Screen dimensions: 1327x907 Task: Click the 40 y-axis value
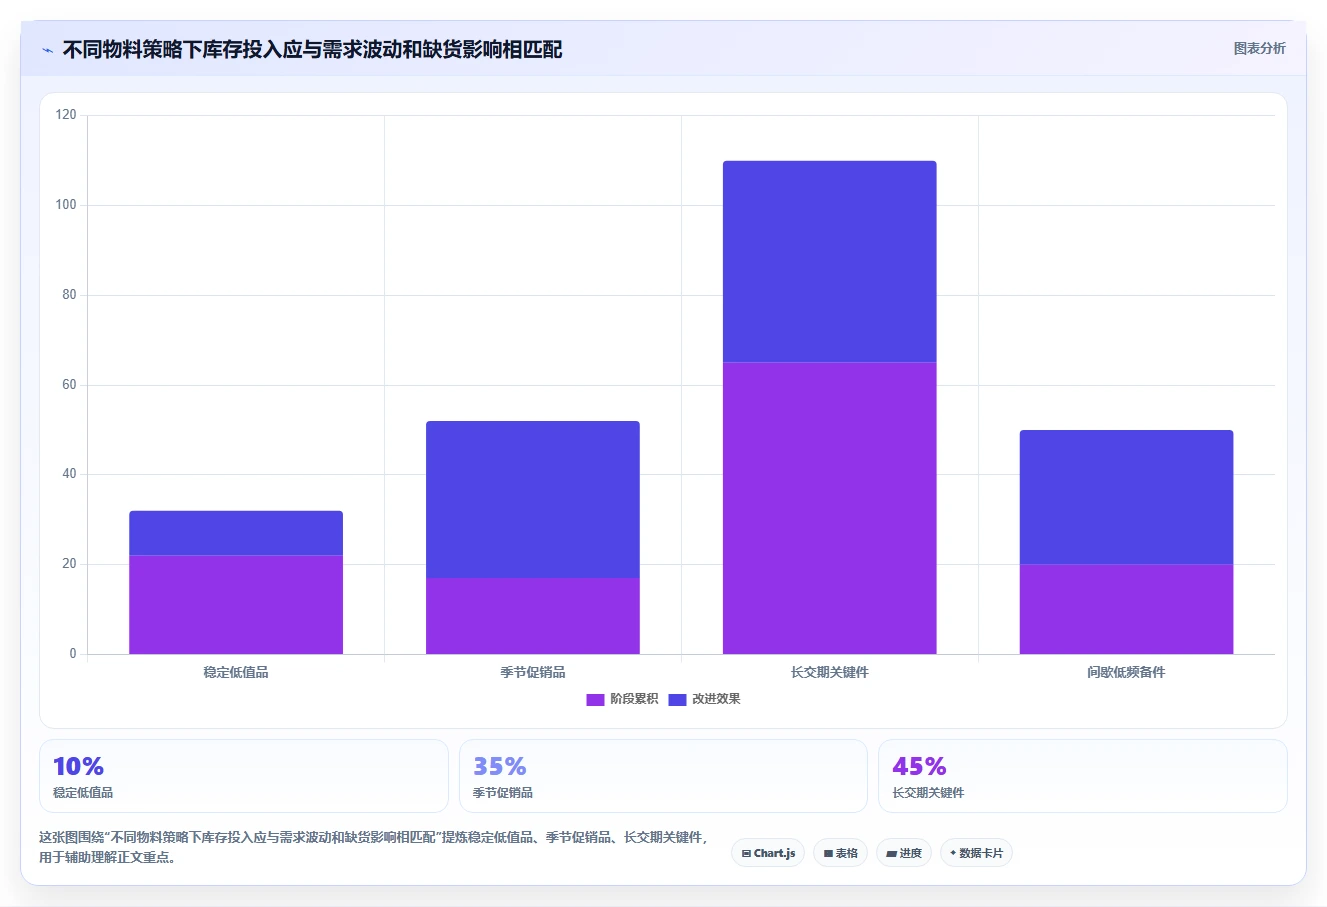click(69, 474)
